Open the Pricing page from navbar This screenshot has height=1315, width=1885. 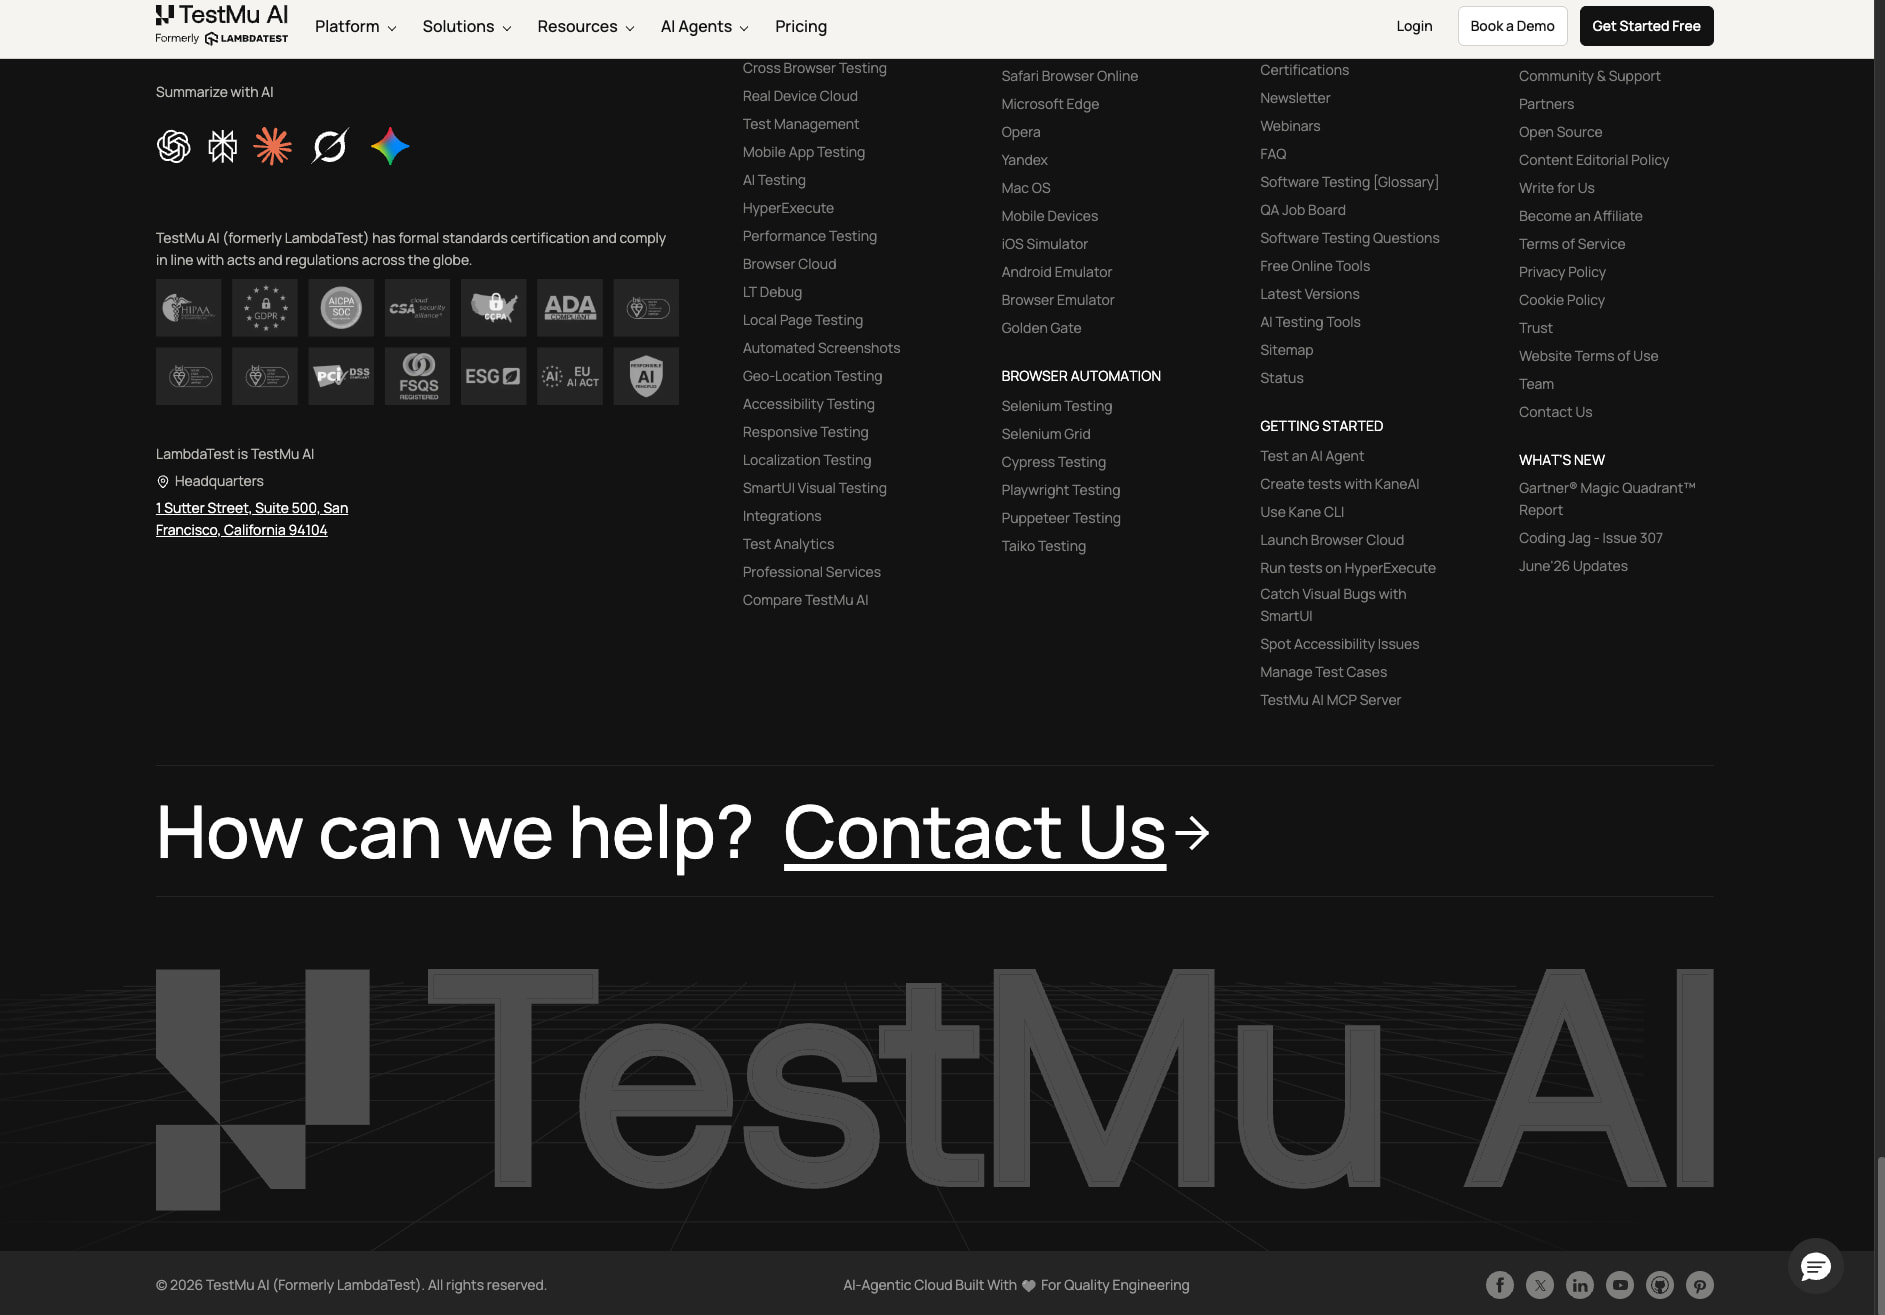801,27
